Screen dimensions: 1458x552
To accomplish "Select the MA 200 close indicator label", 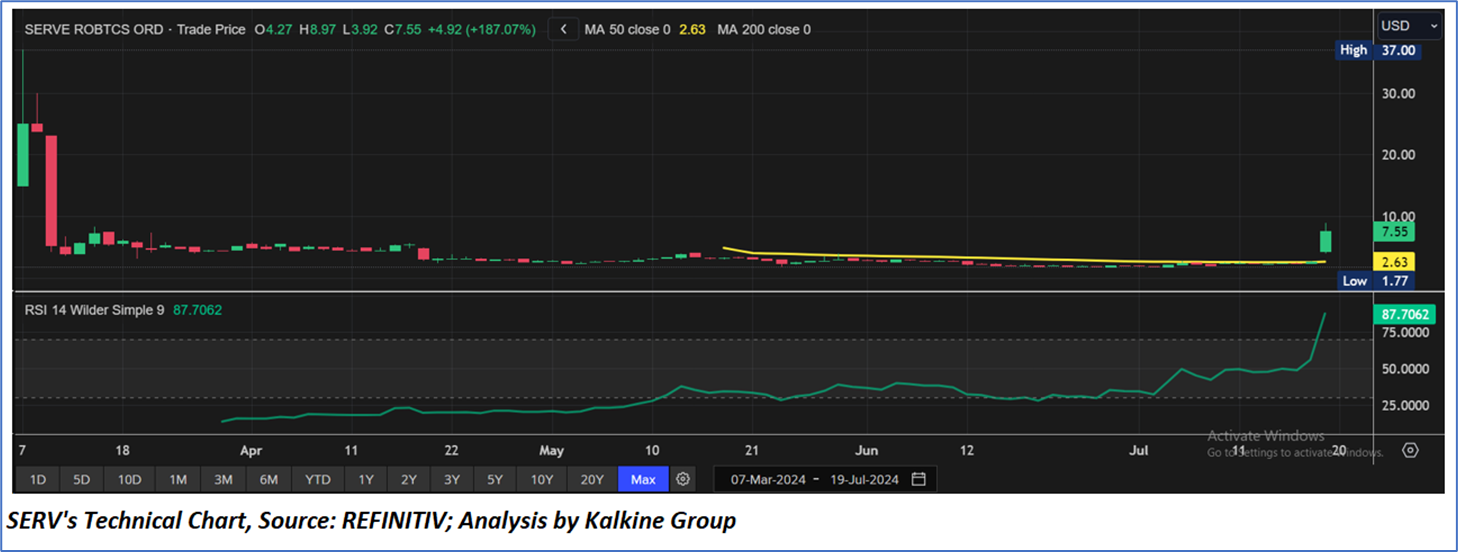I will (x=763, y=30).
